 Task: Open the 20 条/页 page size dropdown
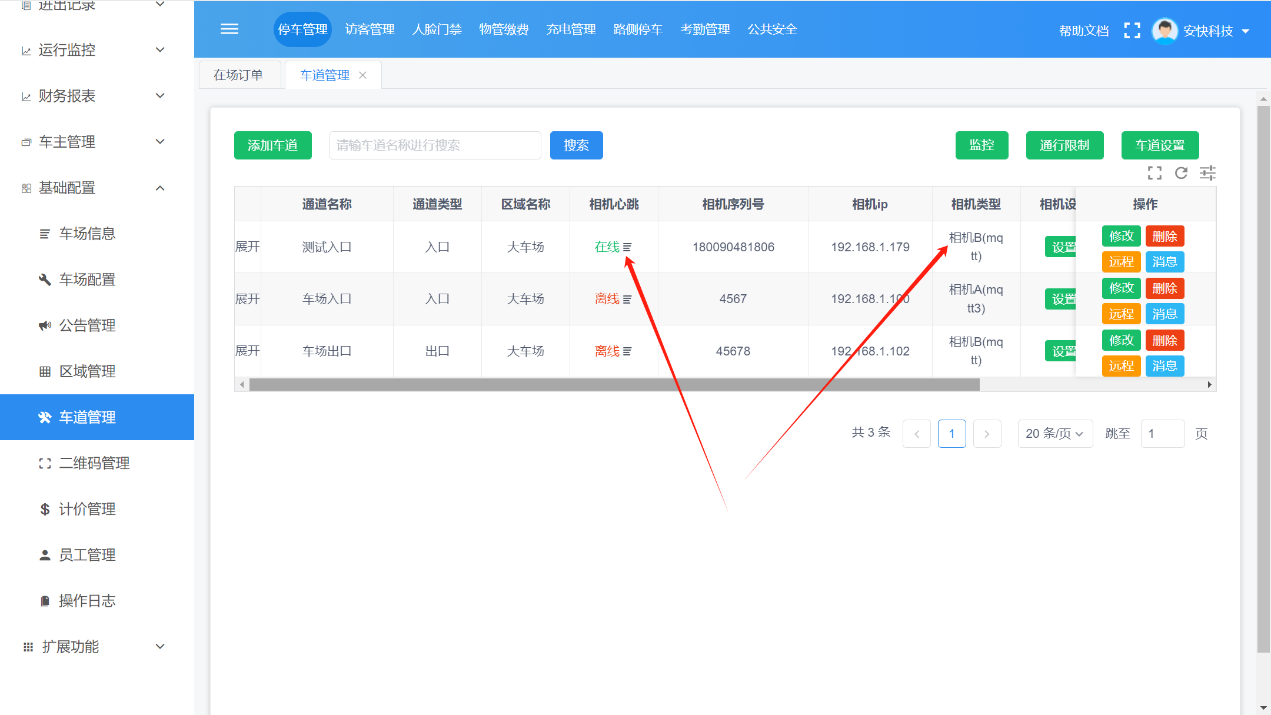coord(1055,434)
